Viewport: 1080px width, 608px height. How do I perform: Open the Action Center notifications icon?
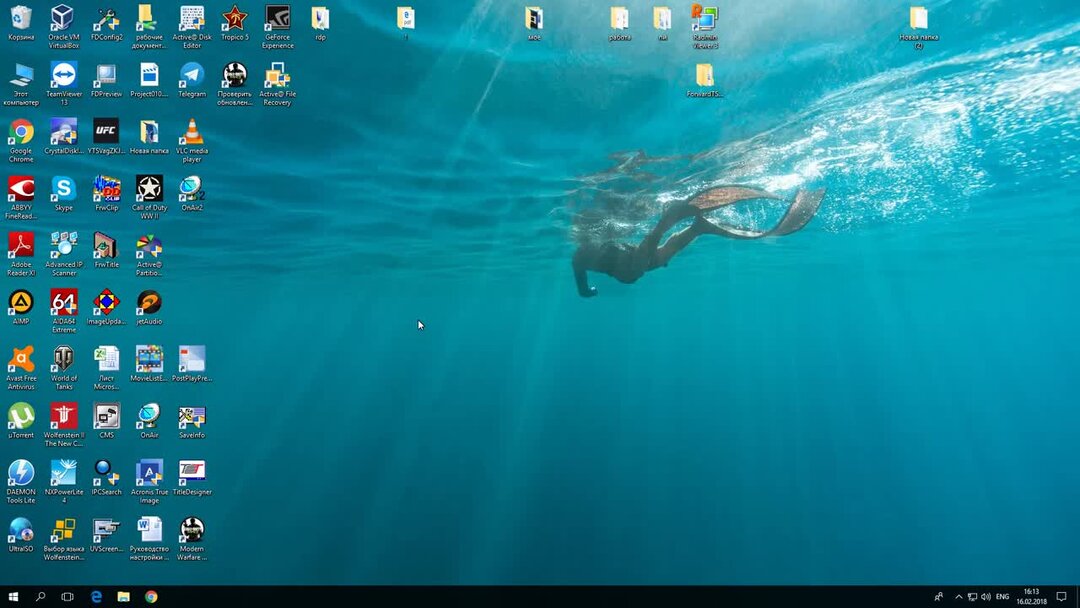1061,596
